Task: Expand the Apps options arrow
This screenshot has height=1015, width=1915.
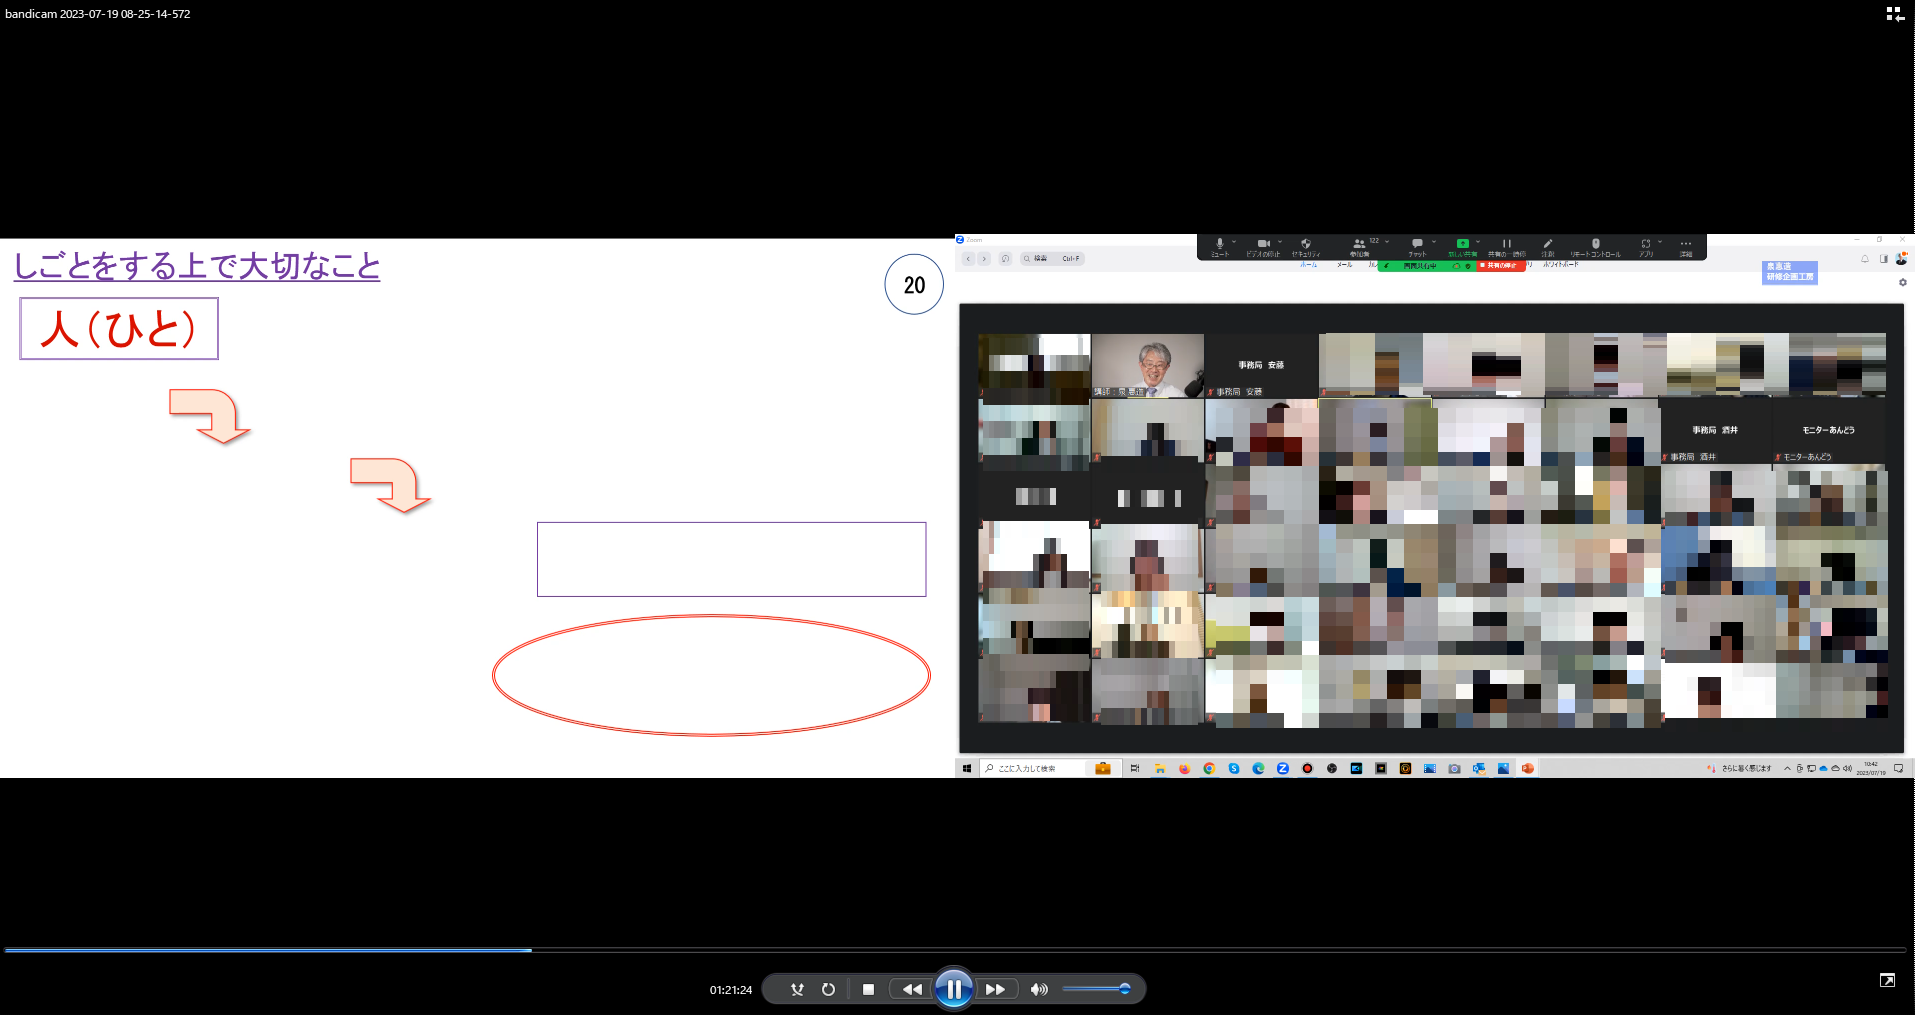Action: (x=1660, y=241)
